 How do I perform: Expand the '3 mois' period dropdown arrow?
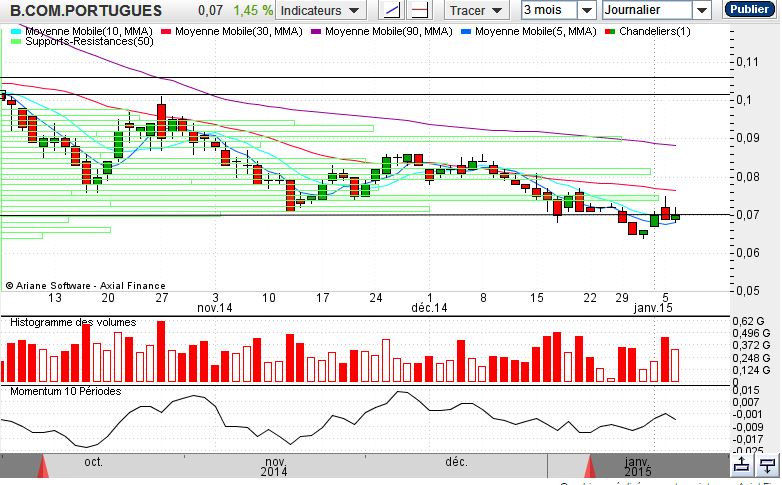587,10
